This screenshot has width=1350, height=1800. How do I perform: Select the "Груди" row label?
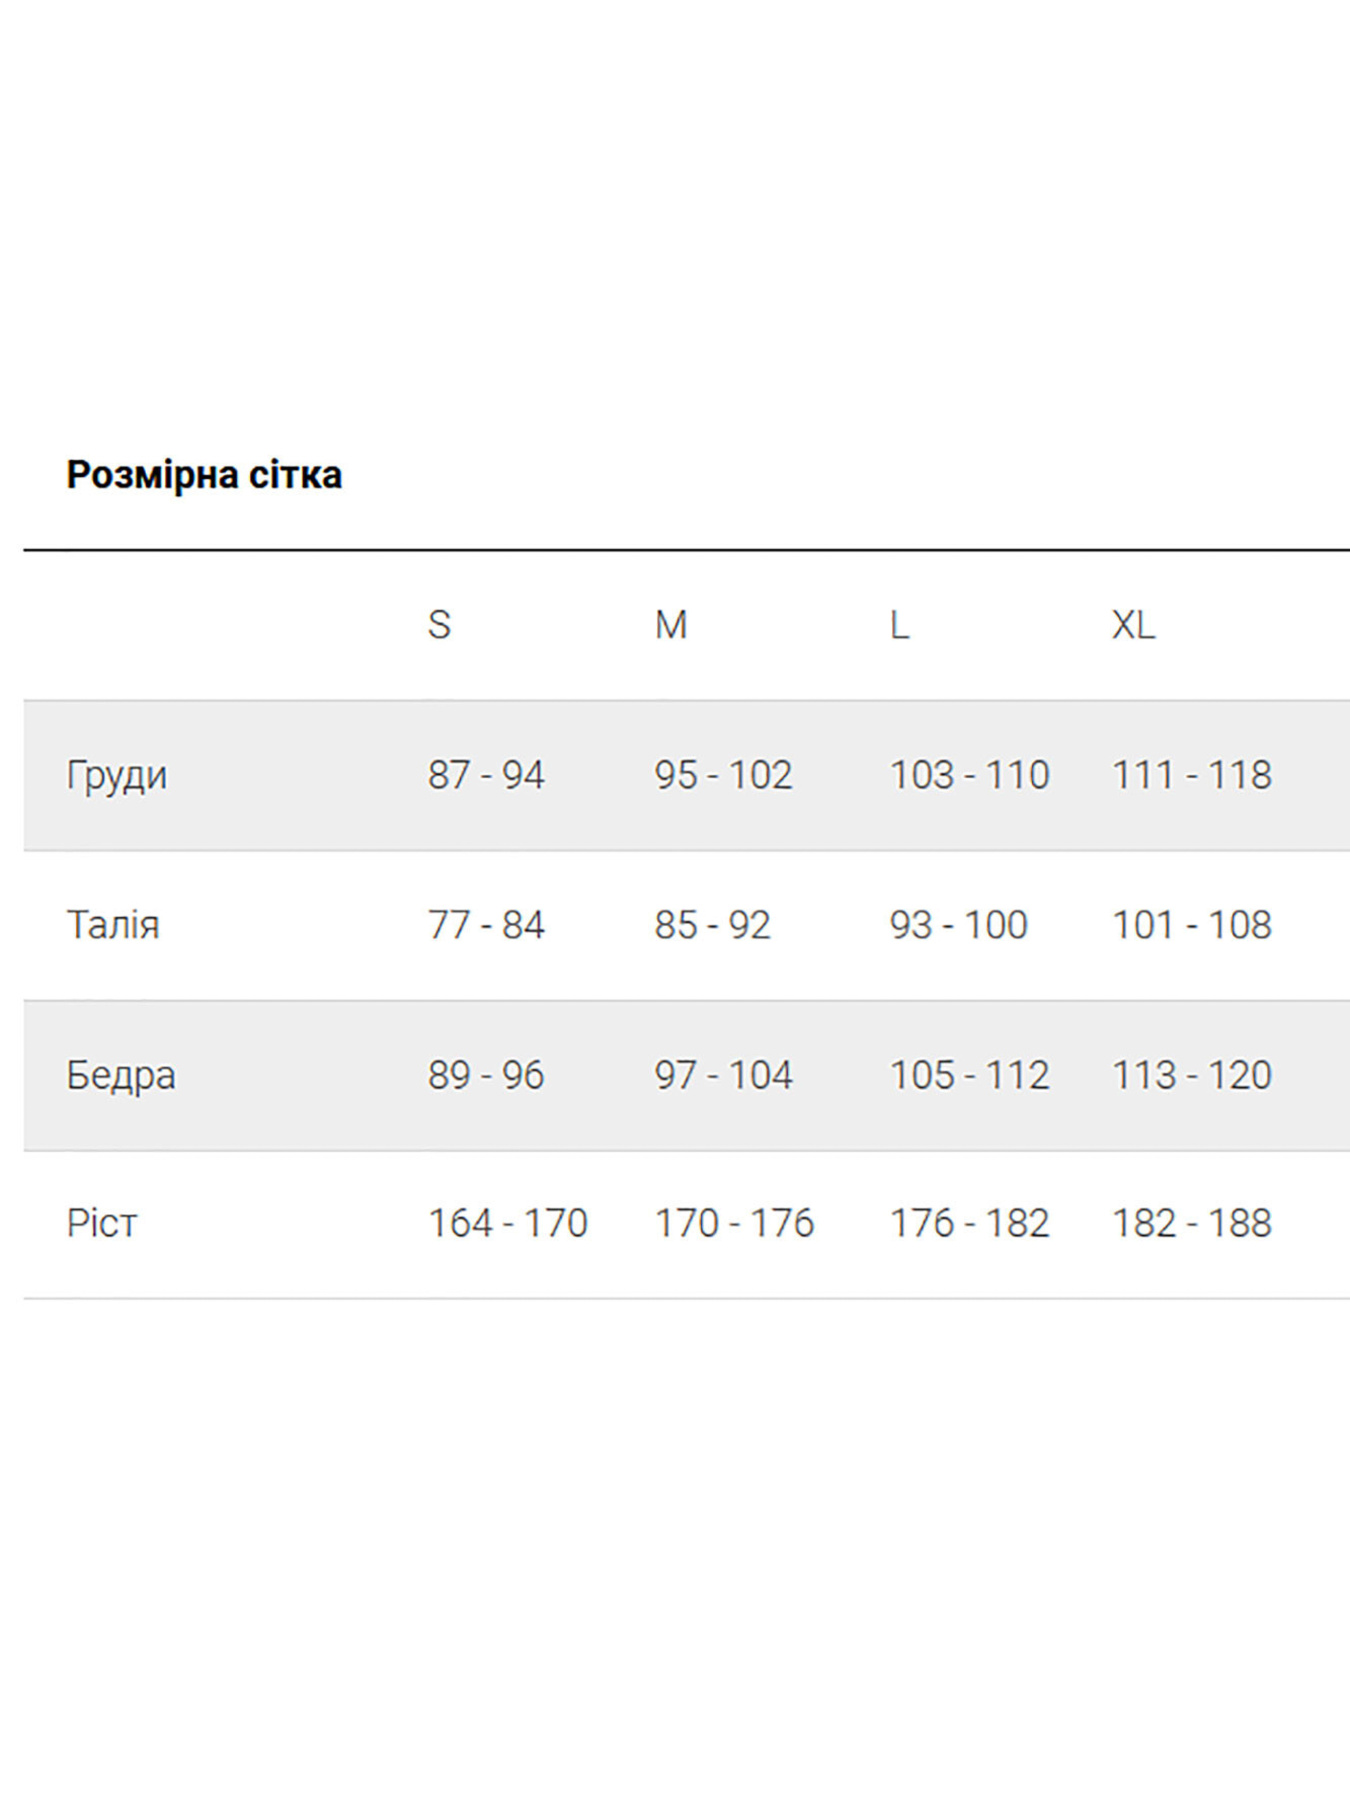tap(117, 776)
